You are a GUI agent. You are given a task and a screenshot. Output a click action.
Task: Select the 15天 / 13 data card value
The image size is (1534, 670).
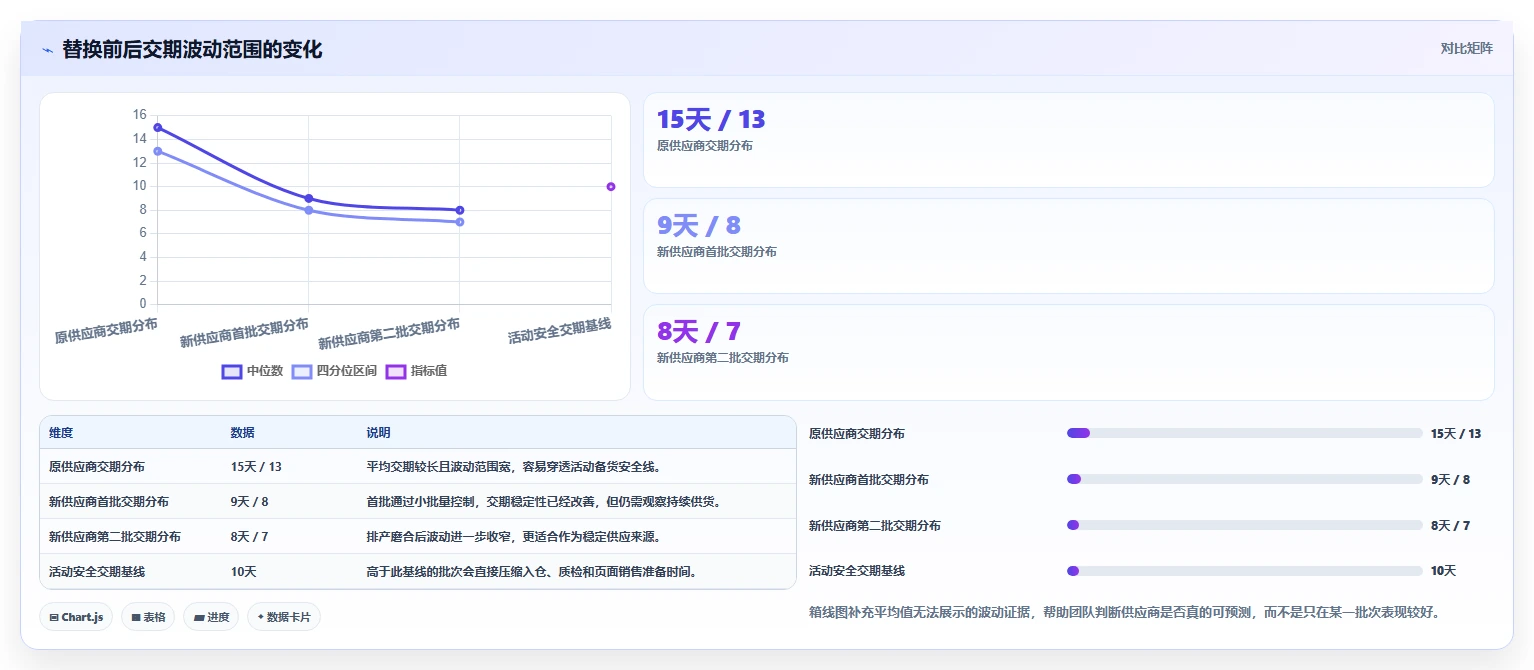click(711, 120)
